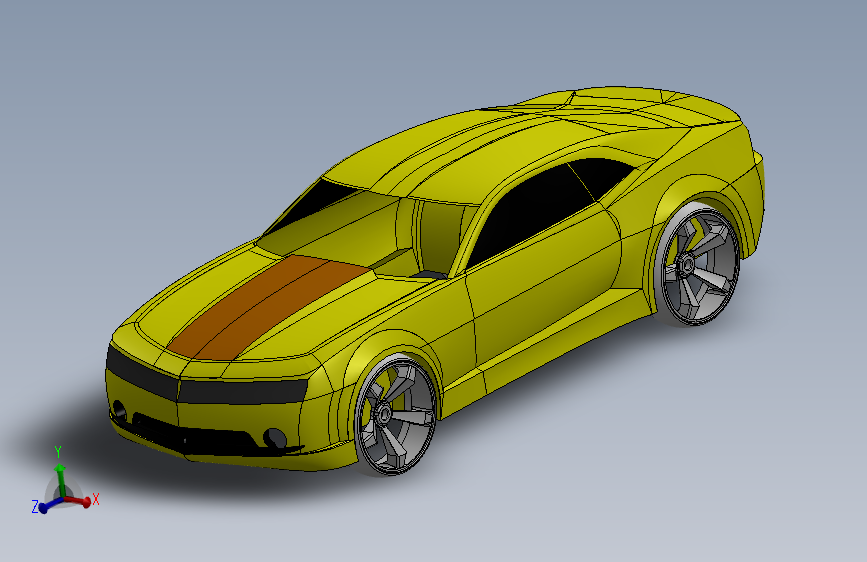Select the round fog light near the front wheel
The height and width of the screenshot is (562, 867).
275,438
